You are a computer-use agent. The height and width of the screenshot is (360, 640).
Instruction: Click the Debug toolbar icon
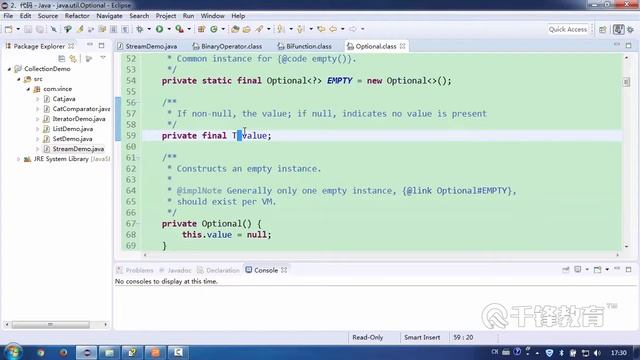pyautogui.click(x=140, y=29)
